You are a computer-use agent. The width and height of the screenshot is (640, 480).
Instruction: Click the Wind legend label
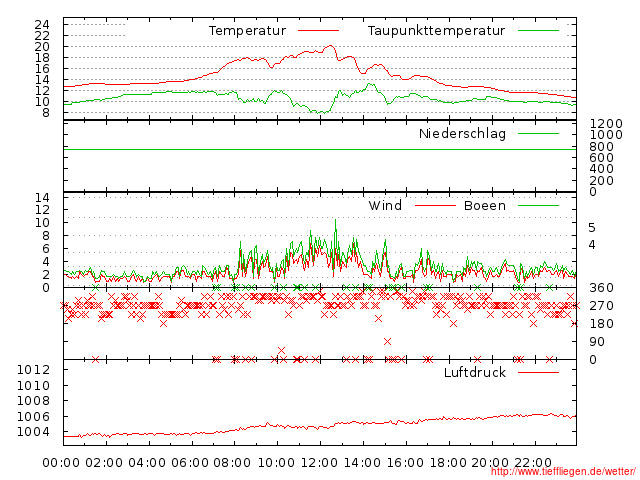[x=385, y=205]
